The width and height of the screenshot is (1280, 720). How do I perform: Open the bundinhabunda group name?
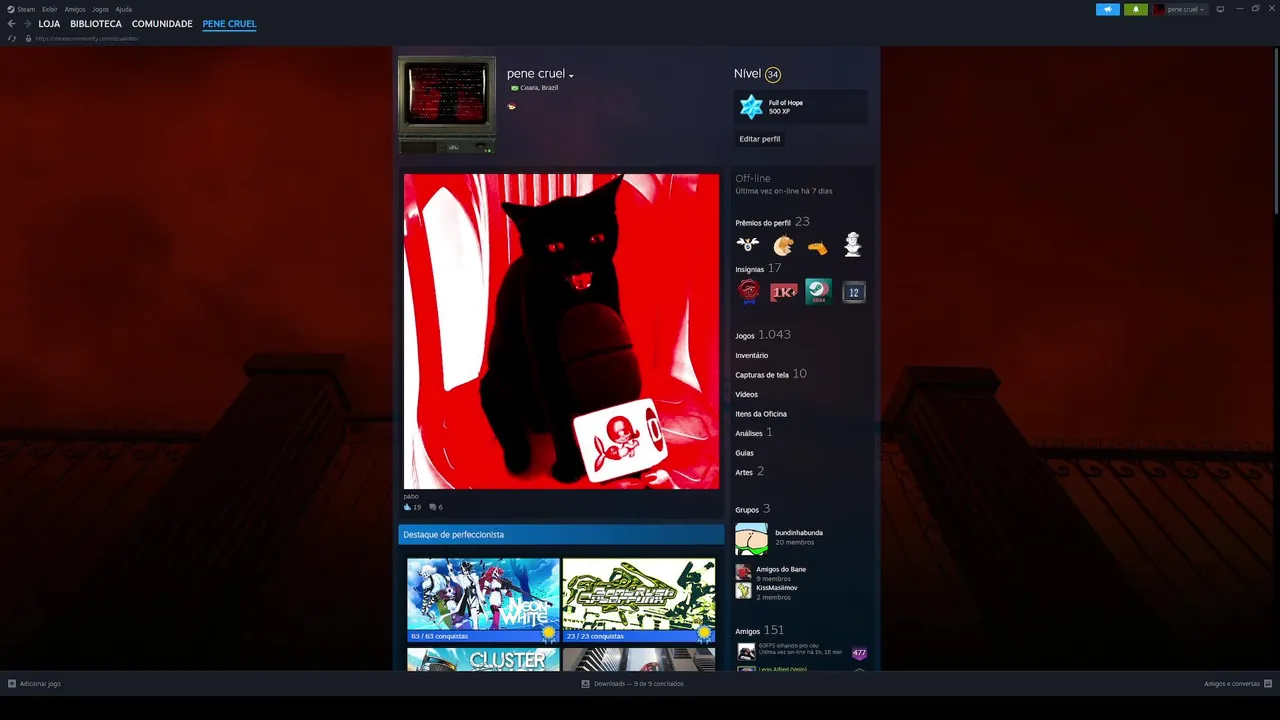tap(799, 533)
